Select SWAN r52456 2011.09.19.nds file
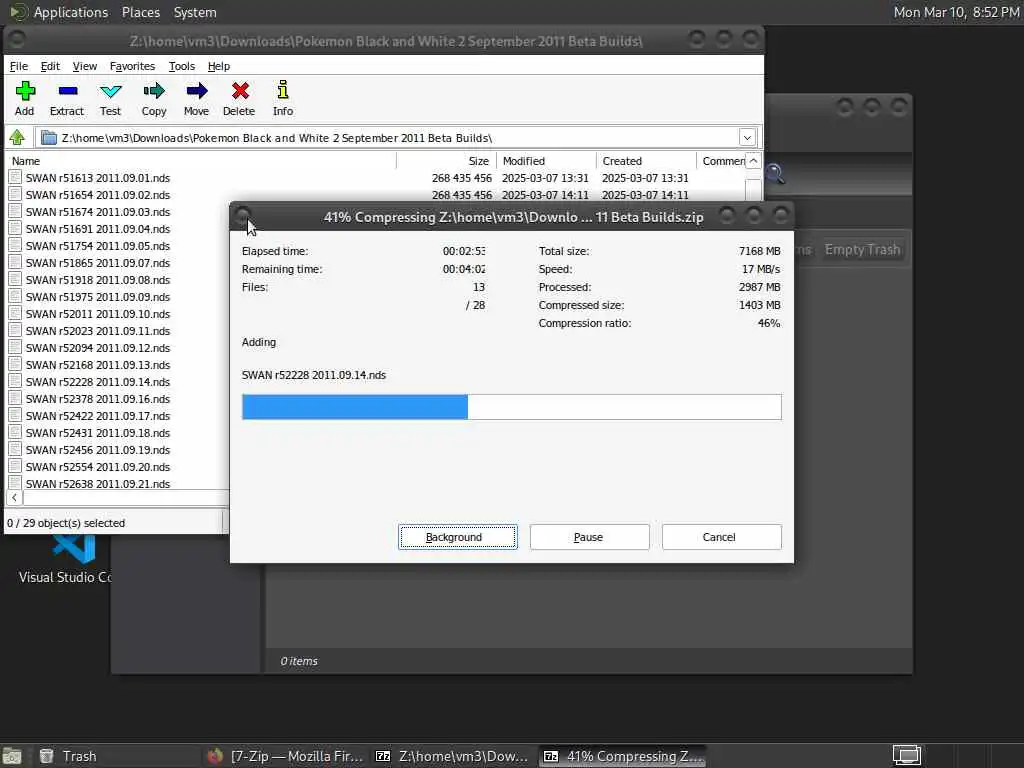1024x768 pixels. [98, 449]
